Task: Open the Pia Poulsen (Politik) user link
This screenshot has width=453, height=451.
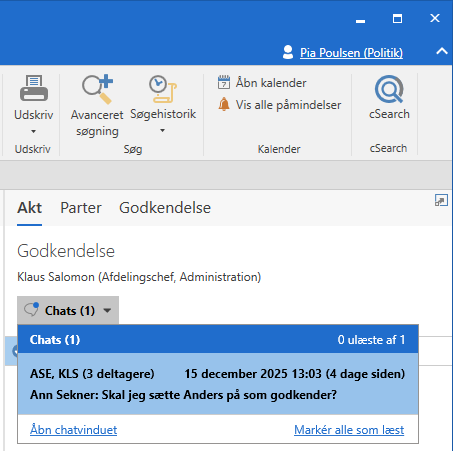Action: 351,53
